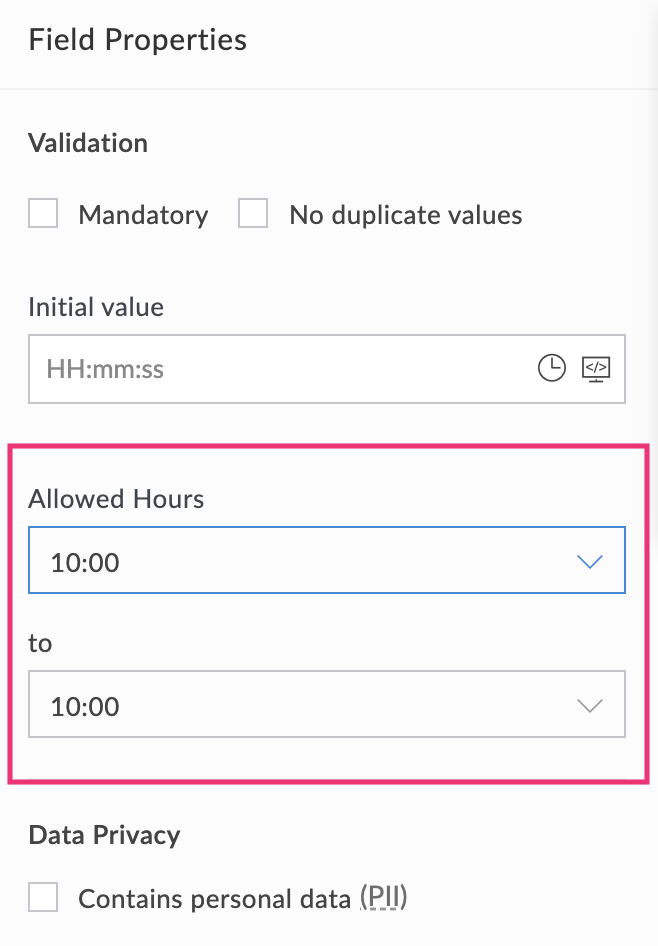Check the No duplicate values option
The height and width of the screenshot is (946, 658).
coord(252,213)
